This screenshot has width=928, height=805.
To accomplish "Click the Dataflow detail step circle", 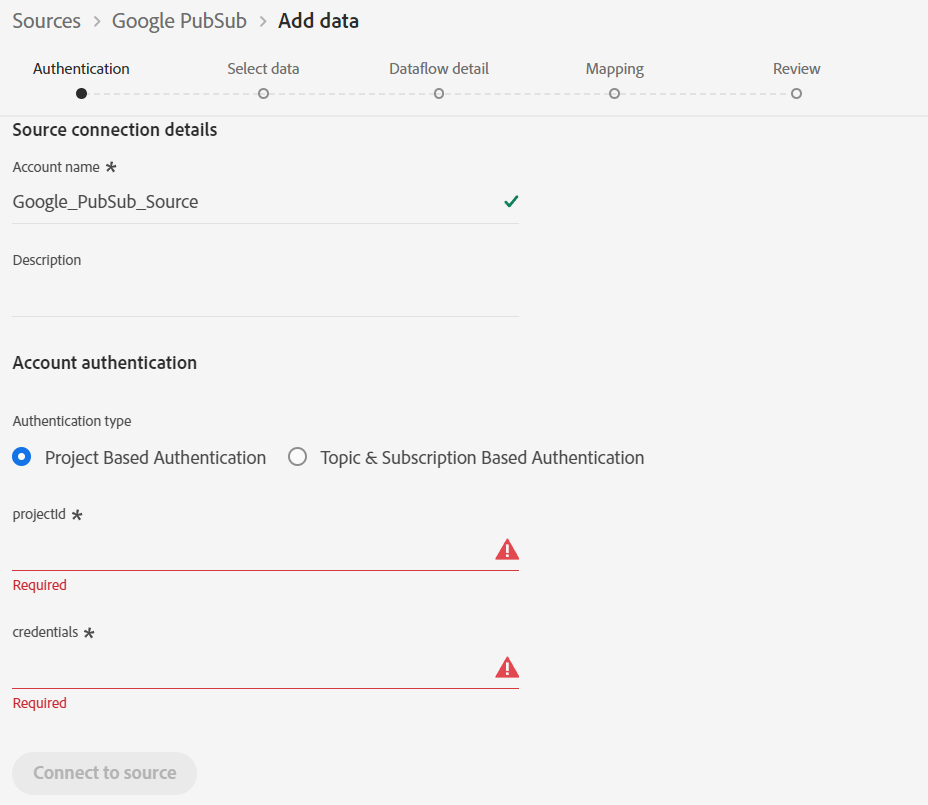I will (438, 93).
